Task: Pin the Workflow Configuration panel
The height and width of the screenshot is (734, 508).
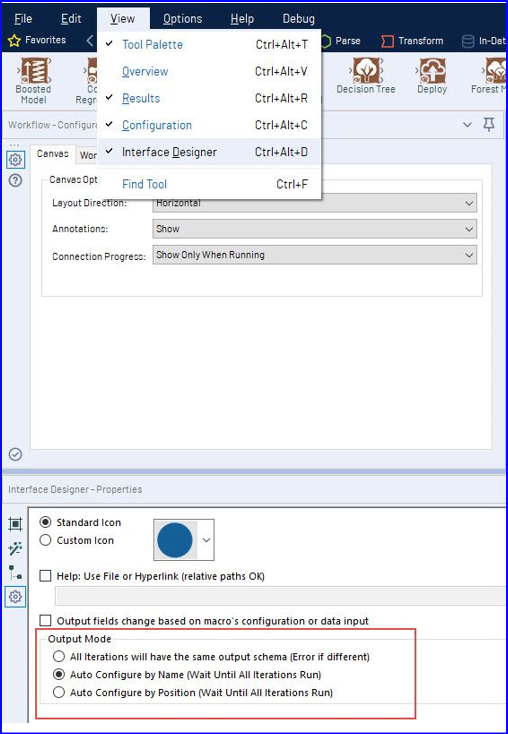Action: coord(489,125)
